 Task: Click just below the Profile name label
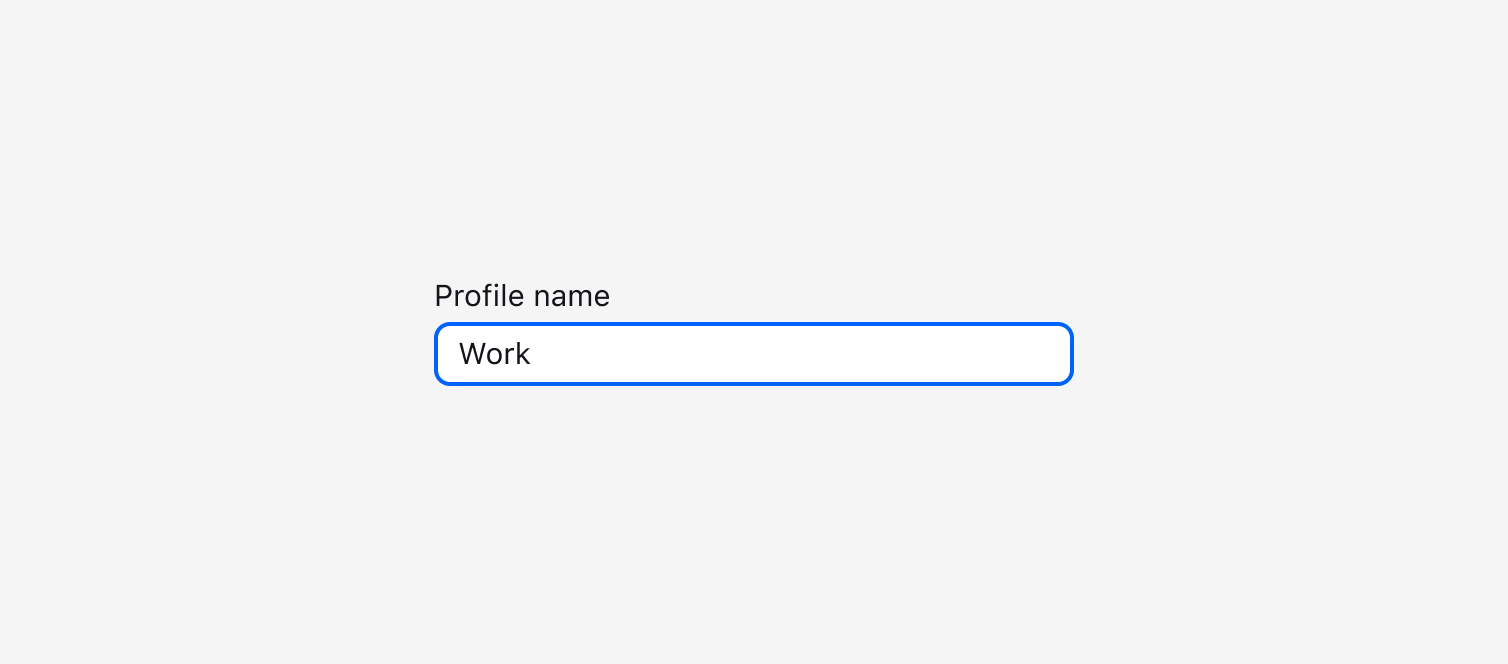tap(522, 313)
